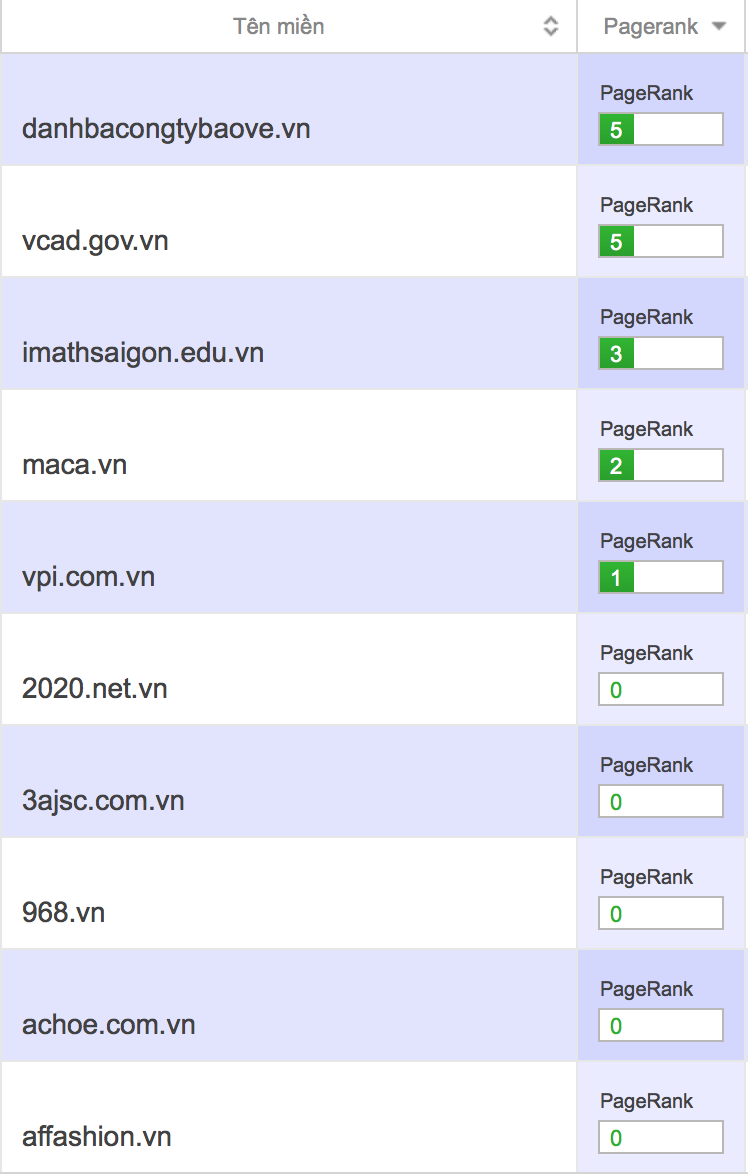Open the affashion.vn domain entry

coord(97,1137)
